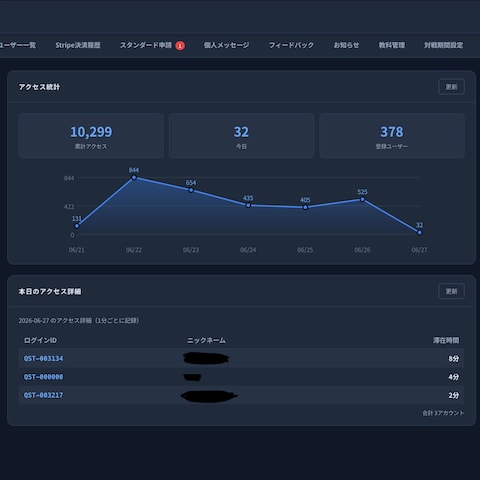The width and height of the screenshot is (480, 480).
Task: Click the 2分 stay time value
Action: [454, 395]
